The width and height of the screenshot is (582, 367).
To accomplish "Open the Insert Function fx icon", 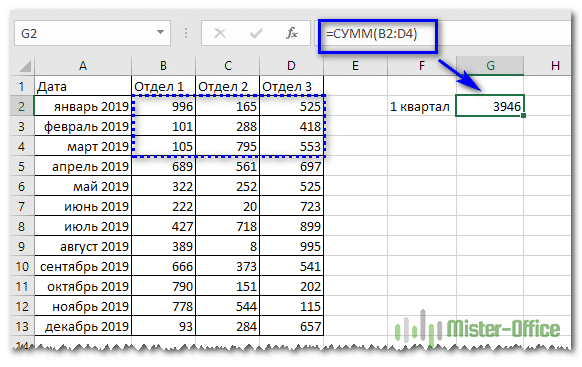I will 292,33.
